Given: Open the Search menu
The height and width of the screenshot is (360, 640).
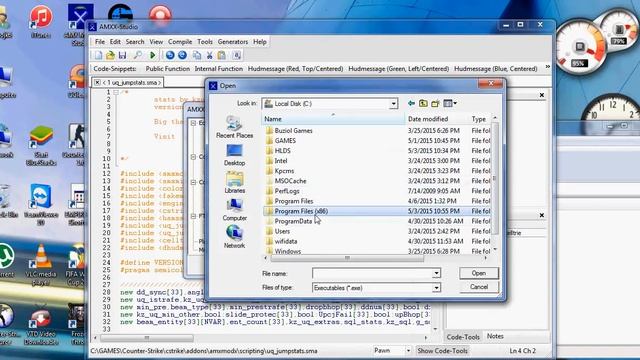Looking at the screenshot, I should click(x=135, y=42).
